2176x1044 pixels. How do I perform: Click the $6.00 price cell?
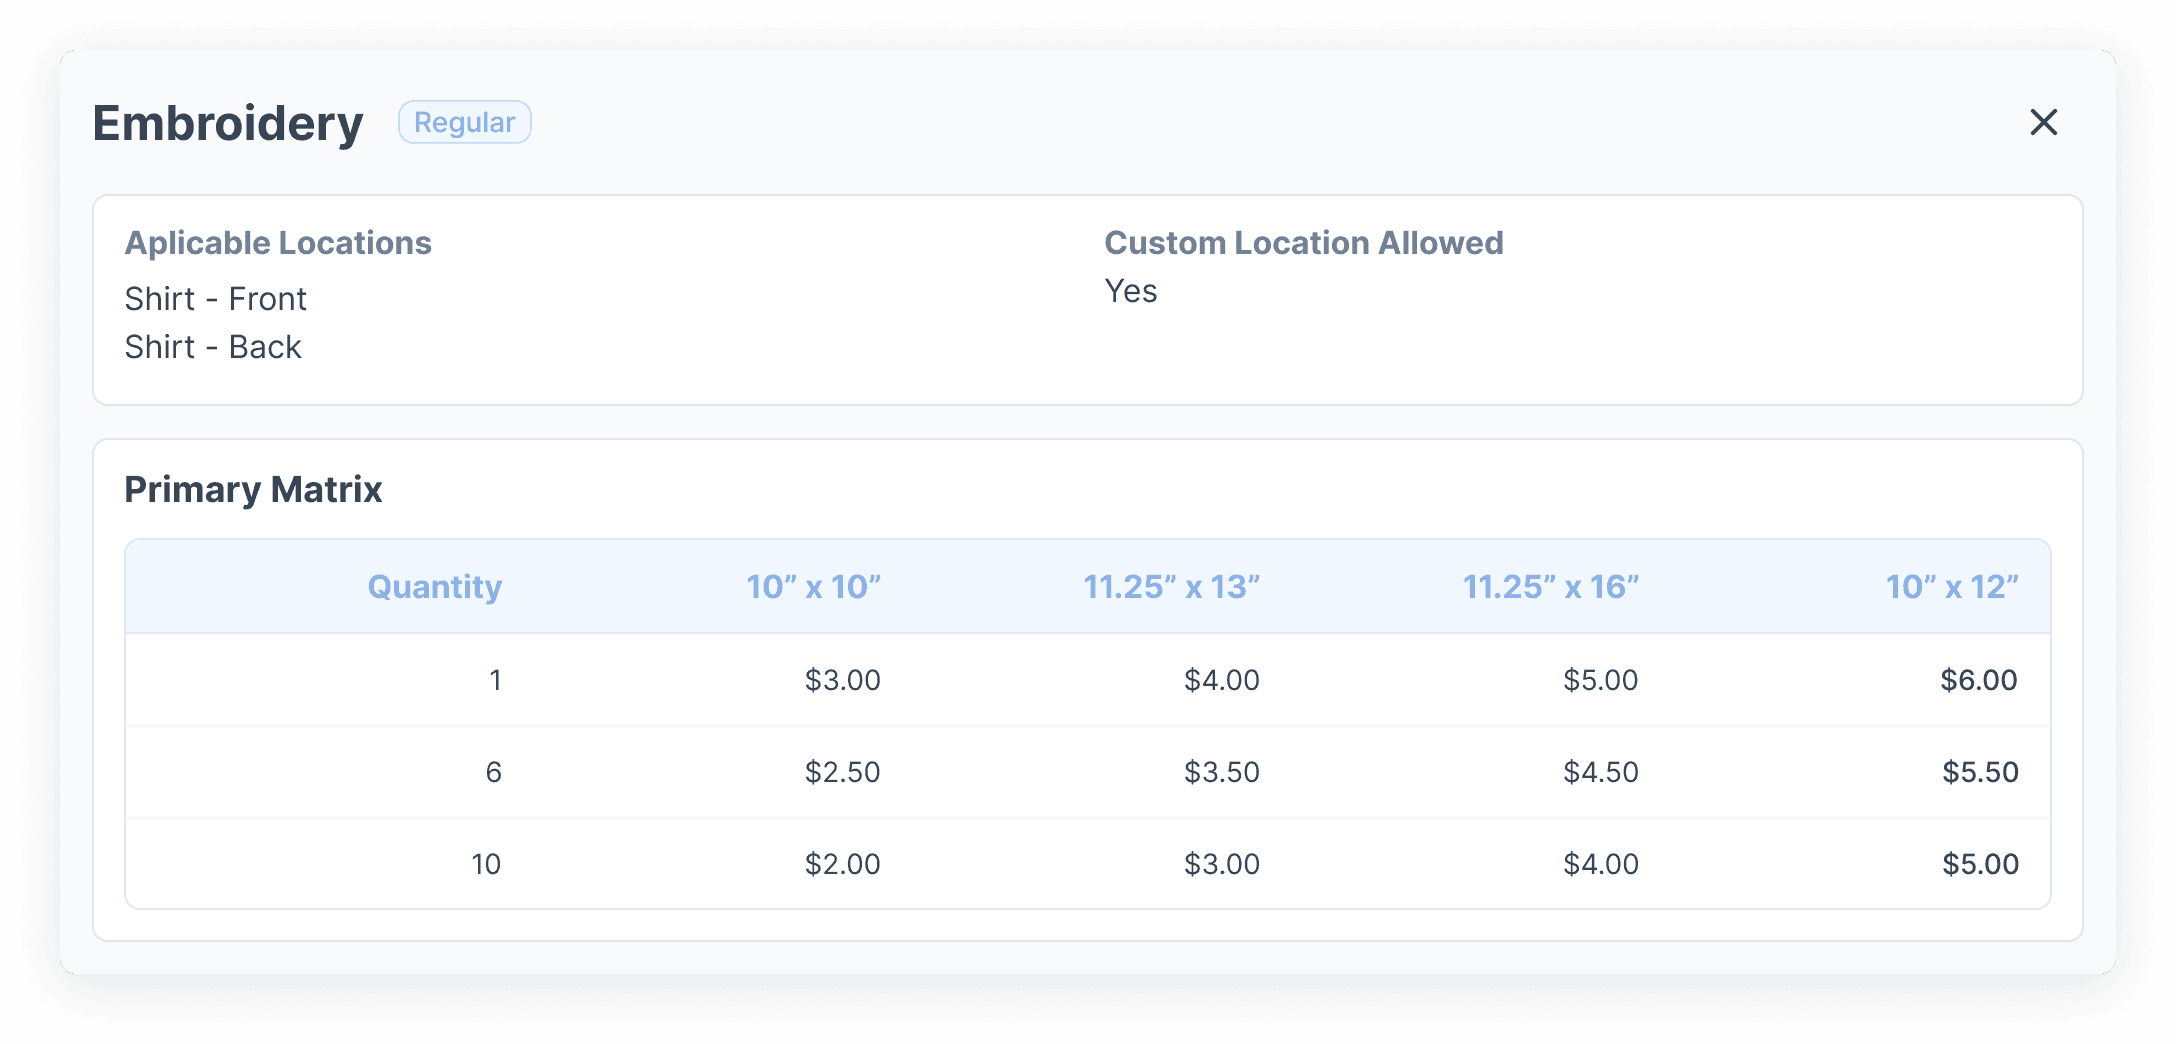pos(1978,680)
